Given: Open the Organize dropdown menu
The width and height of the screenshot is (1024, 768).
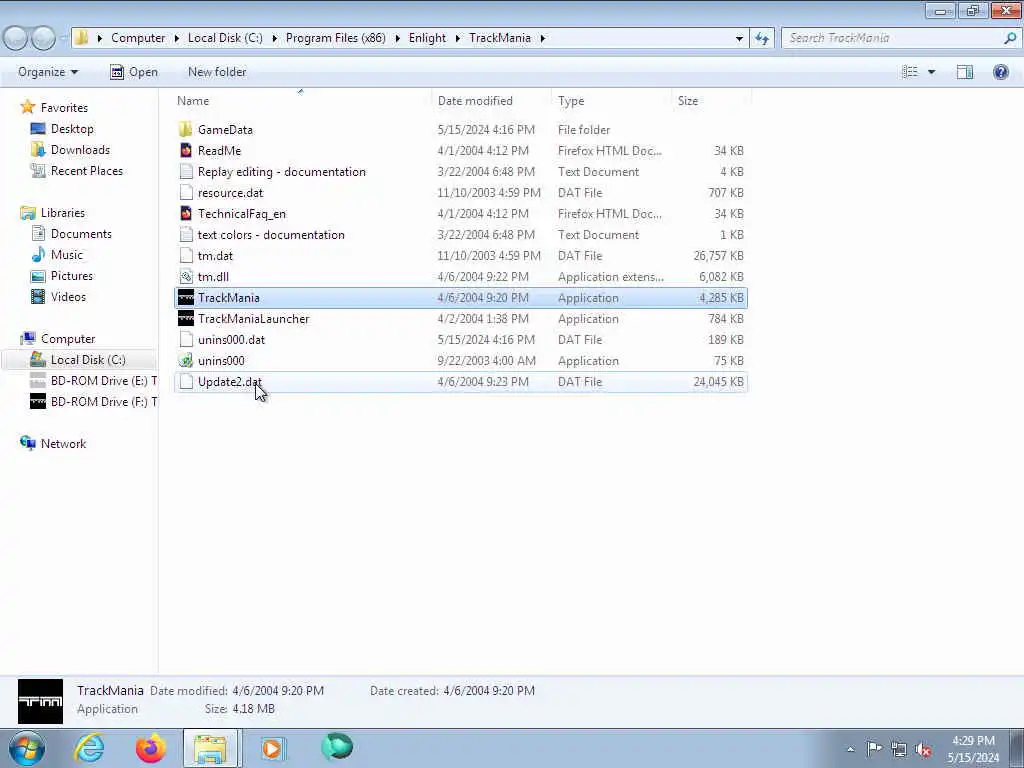Looking at the screenshot, I should 48,72.
